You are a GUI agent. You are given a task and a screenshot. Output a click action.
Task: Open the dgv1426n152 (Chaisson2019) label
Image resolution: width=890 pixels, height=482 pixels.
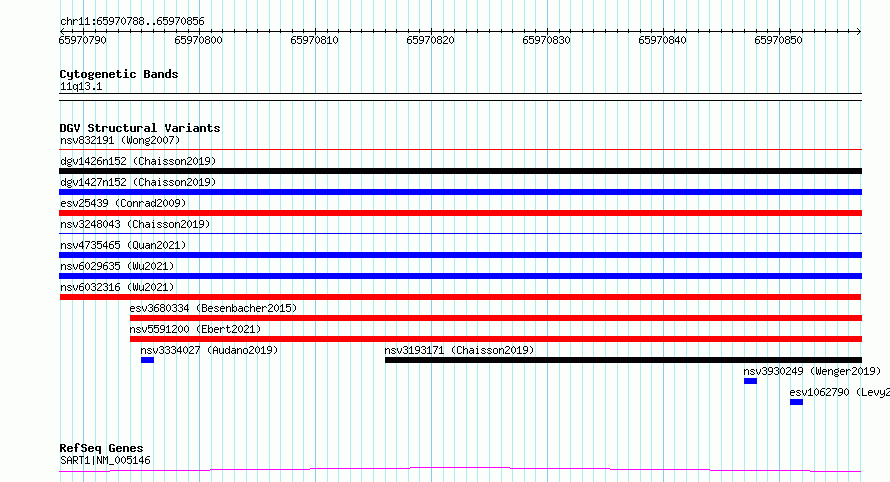tap(138, 161)
